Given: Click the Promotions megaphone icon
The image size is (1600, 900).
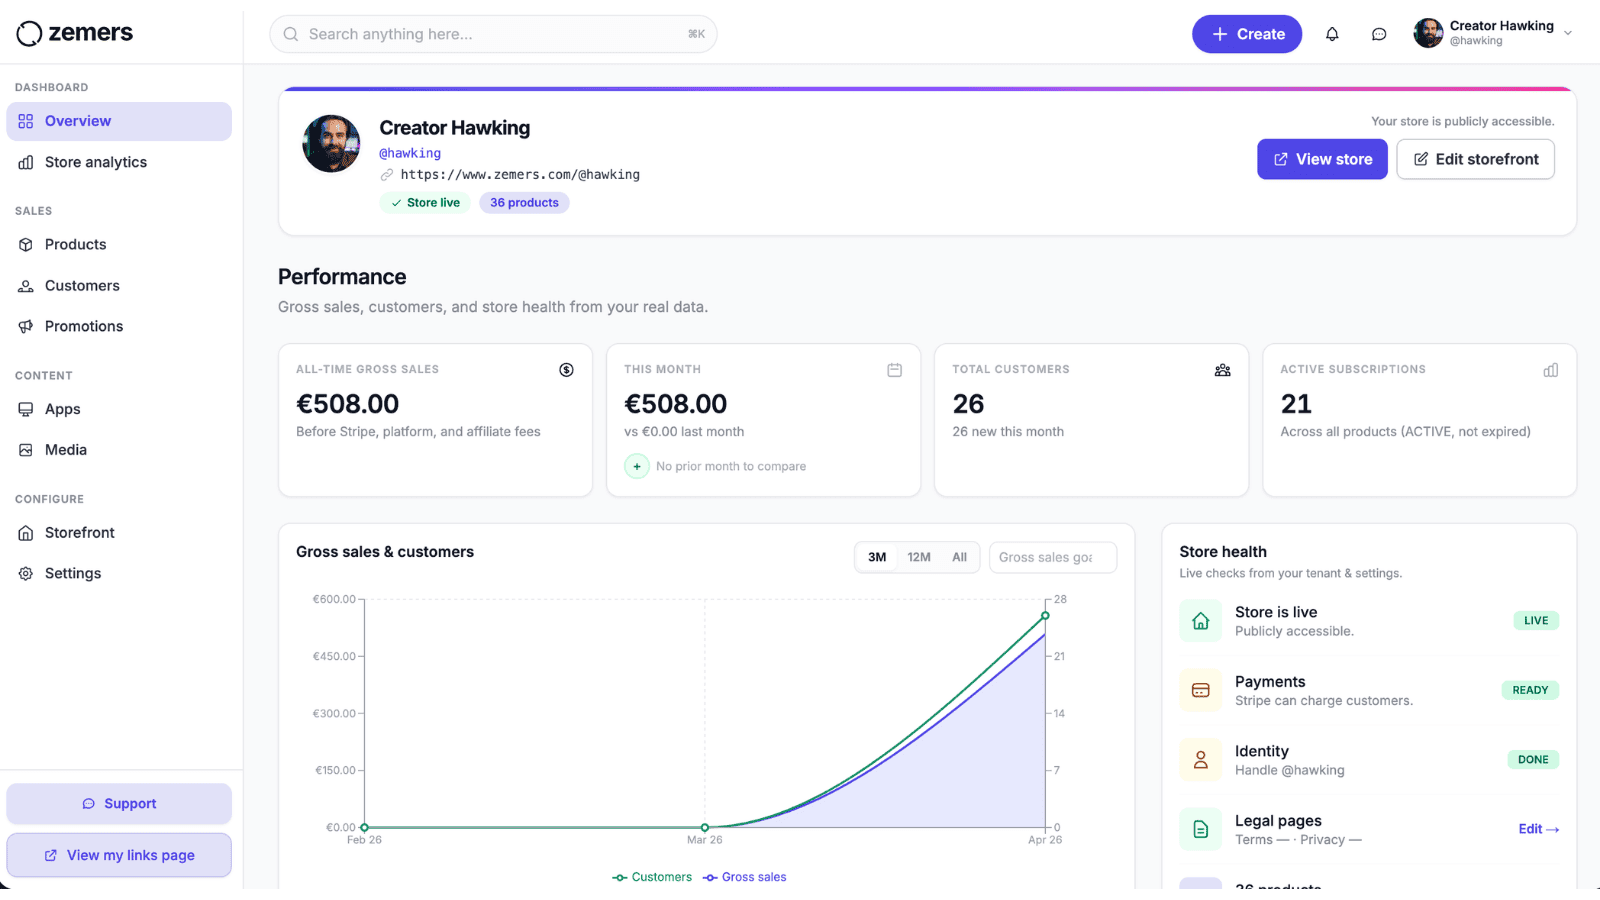Looking at the screenshot, I should 26,327.
